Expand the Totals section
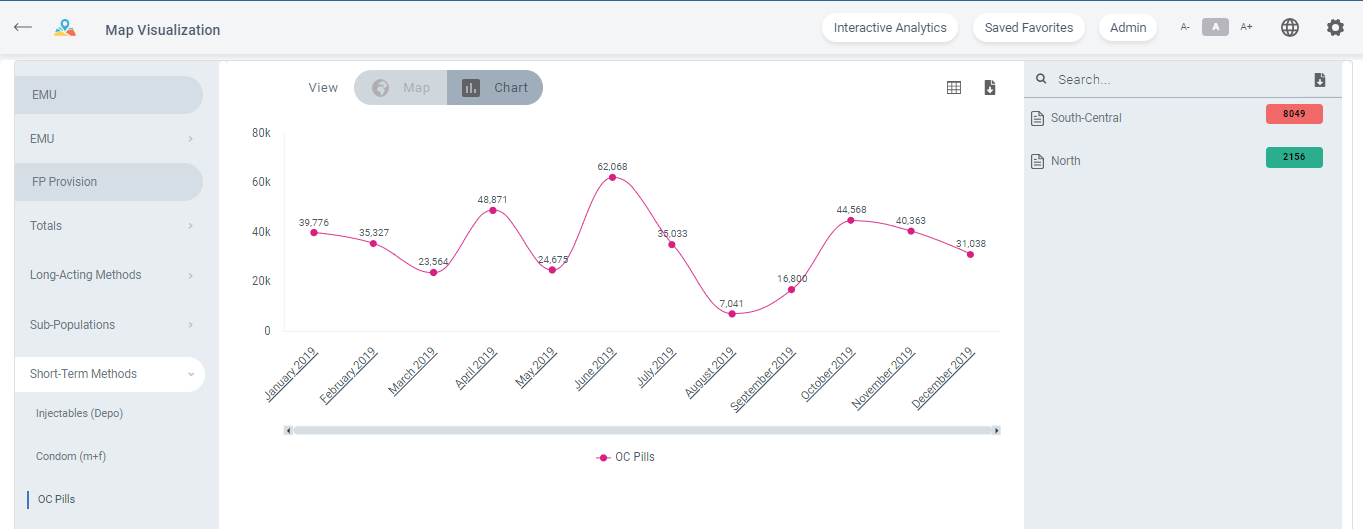Viewport: 1363px width, 529px height. point(110,226)
